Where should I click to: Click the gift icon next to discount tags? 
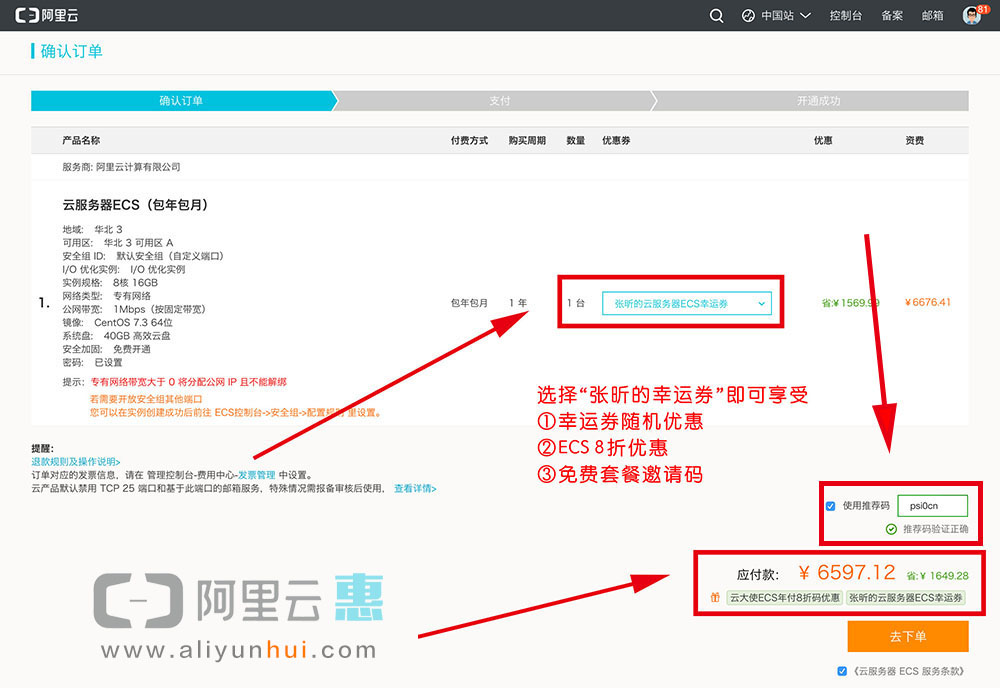click(715, 597)
